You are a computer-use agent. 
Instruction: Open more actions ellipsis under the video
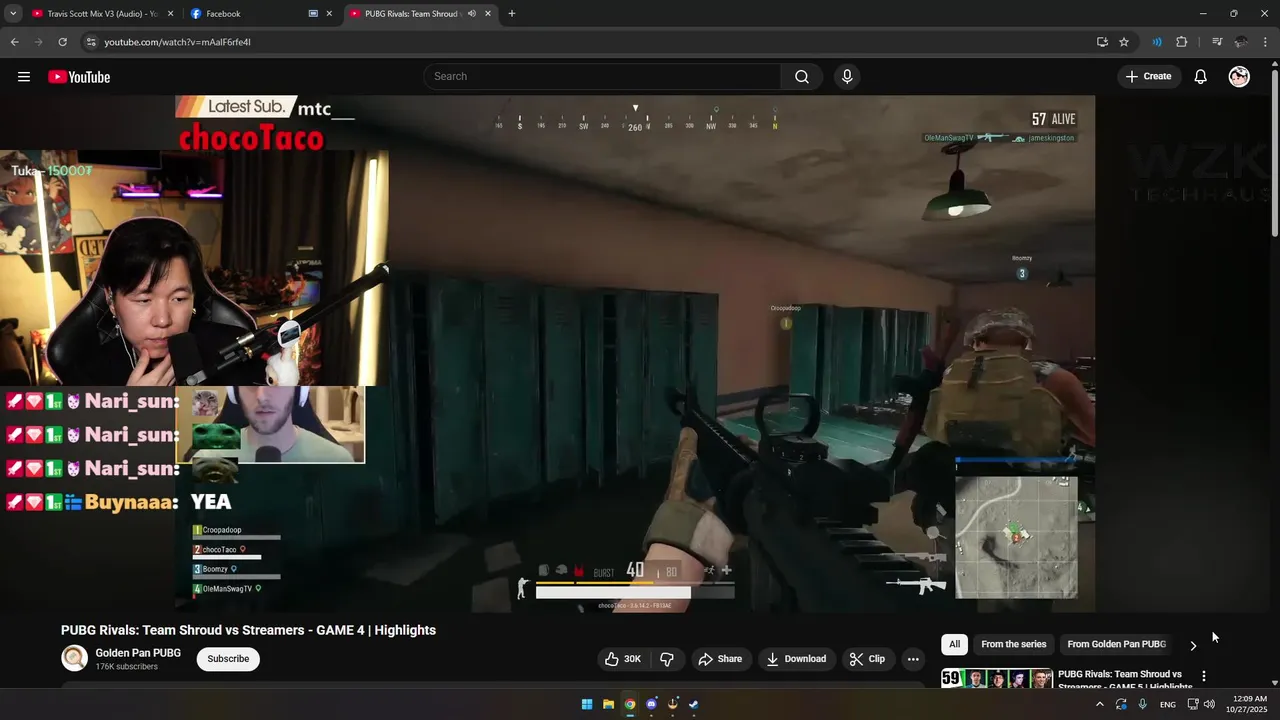(913, 659)
